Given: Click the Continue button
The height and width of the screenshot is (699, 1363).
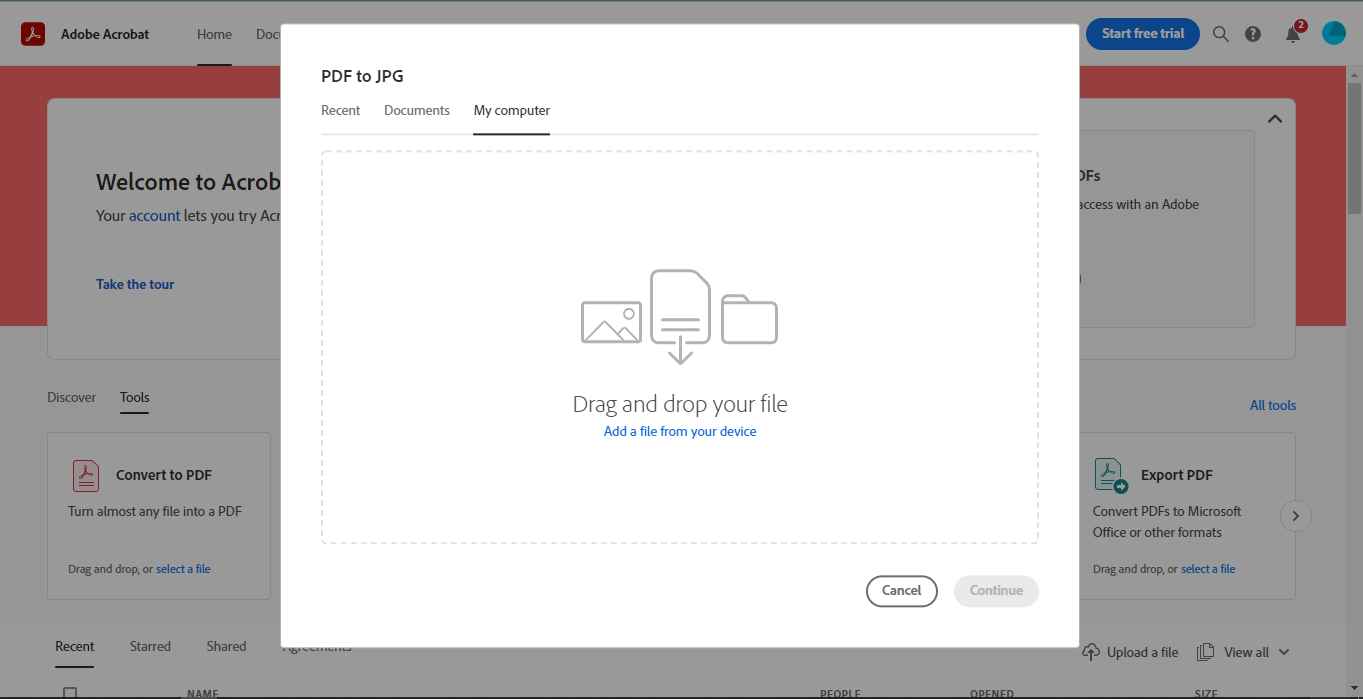Looking at the screenshot, I should tap(996, 591).
